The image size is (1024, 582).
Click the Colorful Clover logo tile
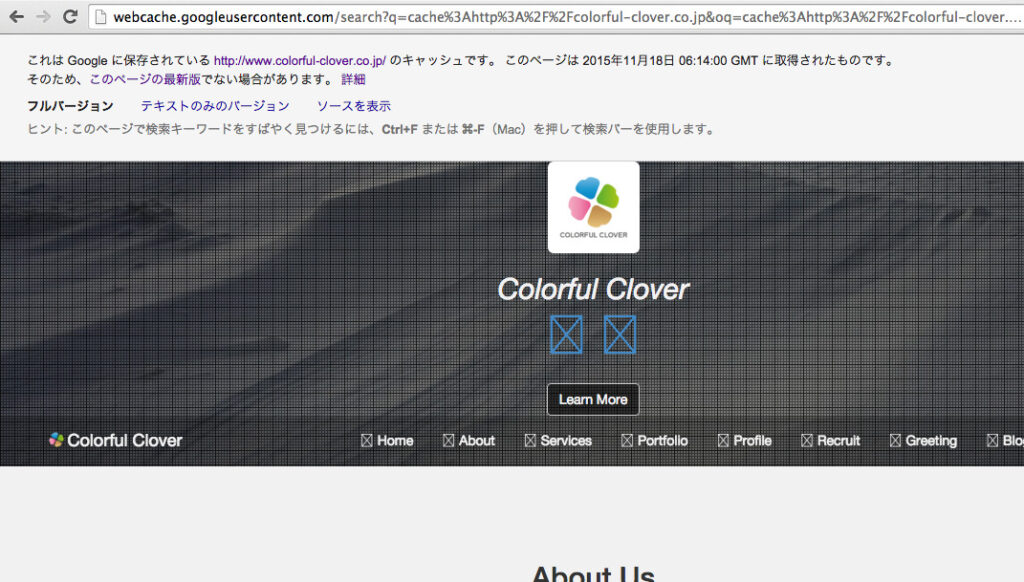(593, 207)
